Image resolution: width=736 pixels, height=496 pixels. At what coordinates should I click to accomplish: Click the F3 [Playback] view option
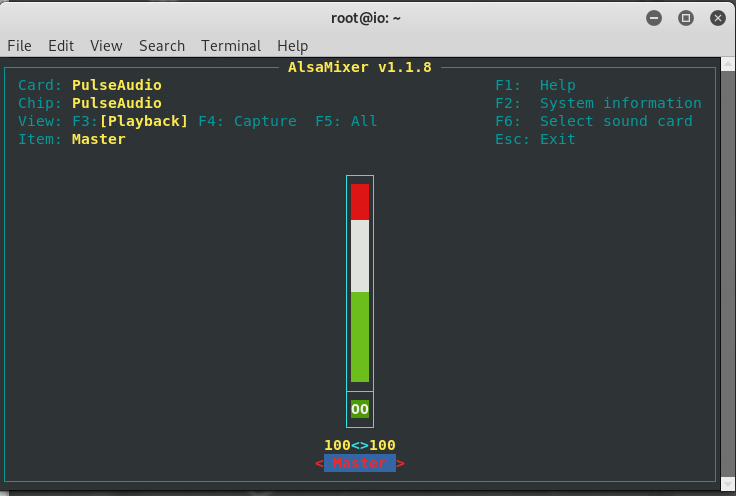pos(130,121)
